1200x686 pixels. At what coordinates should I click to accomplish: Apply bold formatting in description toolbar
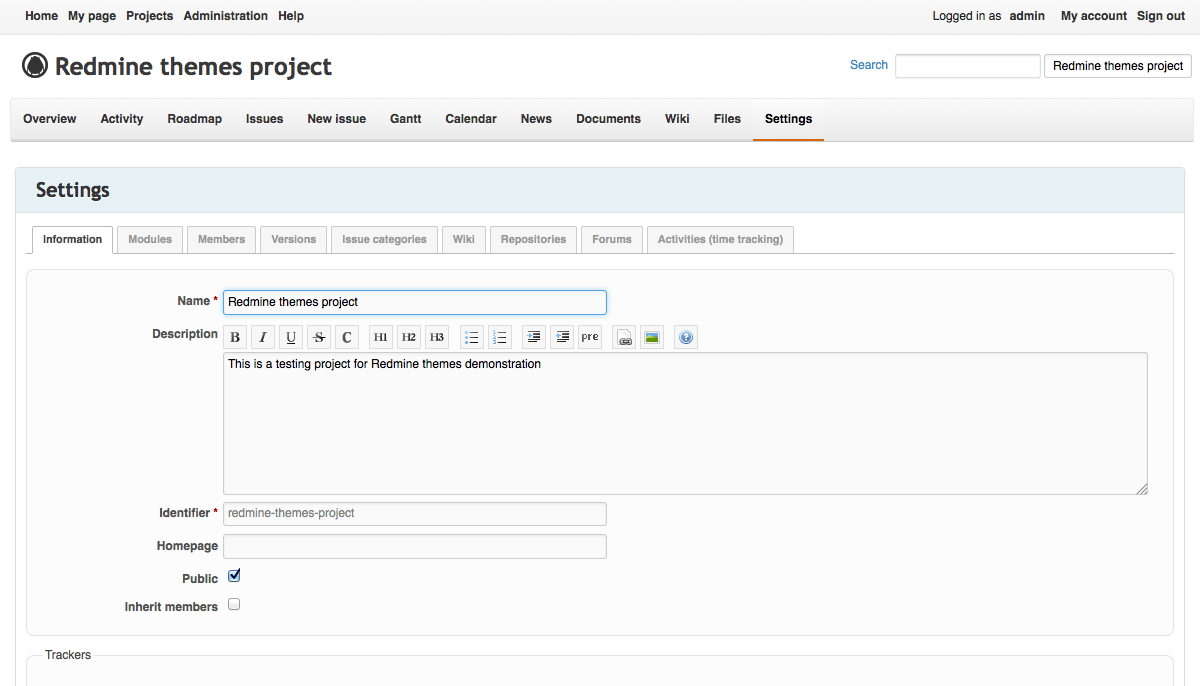[x=235, y=337]
